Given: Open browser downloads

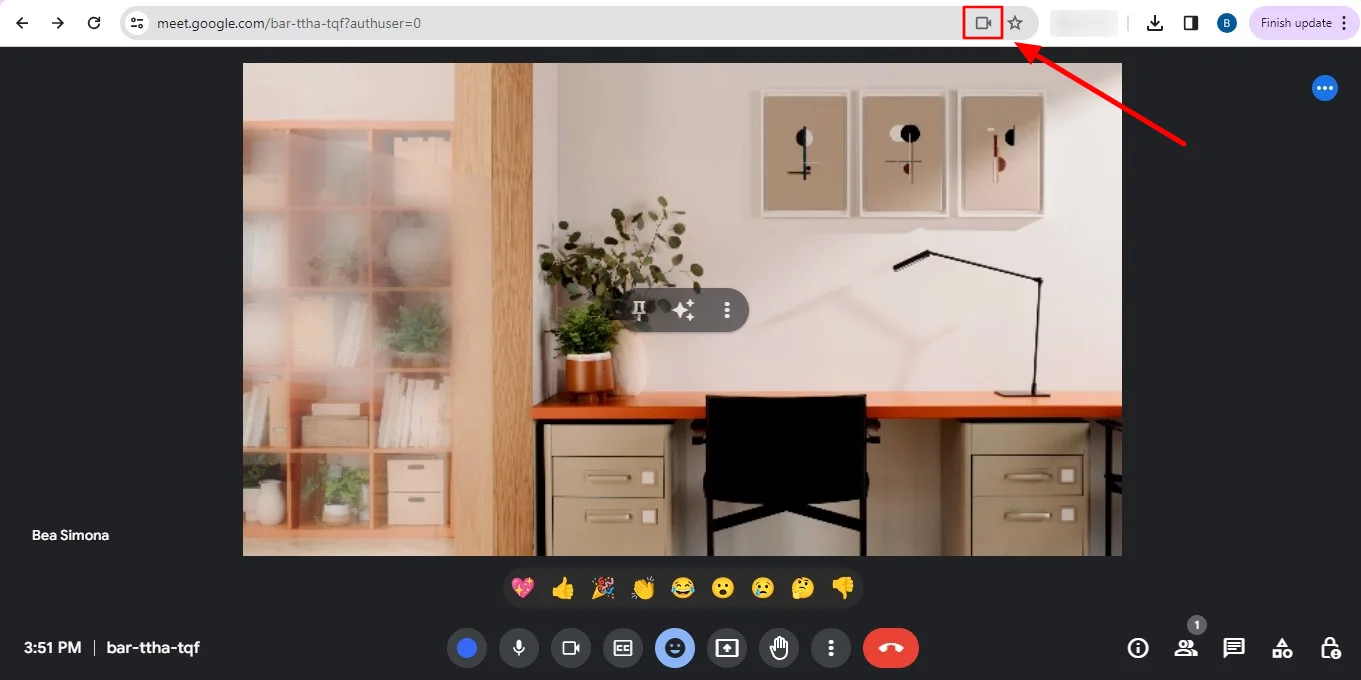Looking at the screenshot, I should pyautogui.click(x=1155, y=22).
